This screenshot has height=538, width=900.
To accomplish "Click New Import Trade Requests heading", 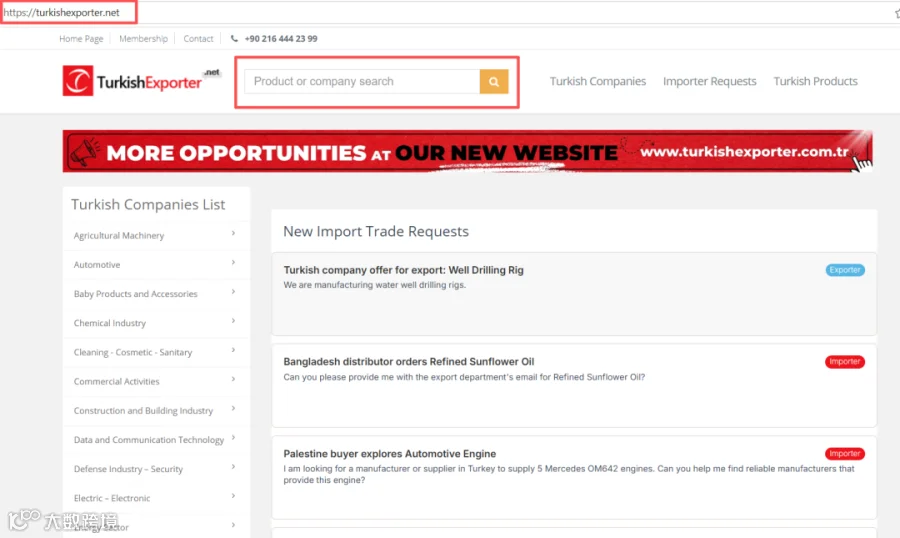I will point(376,231).
